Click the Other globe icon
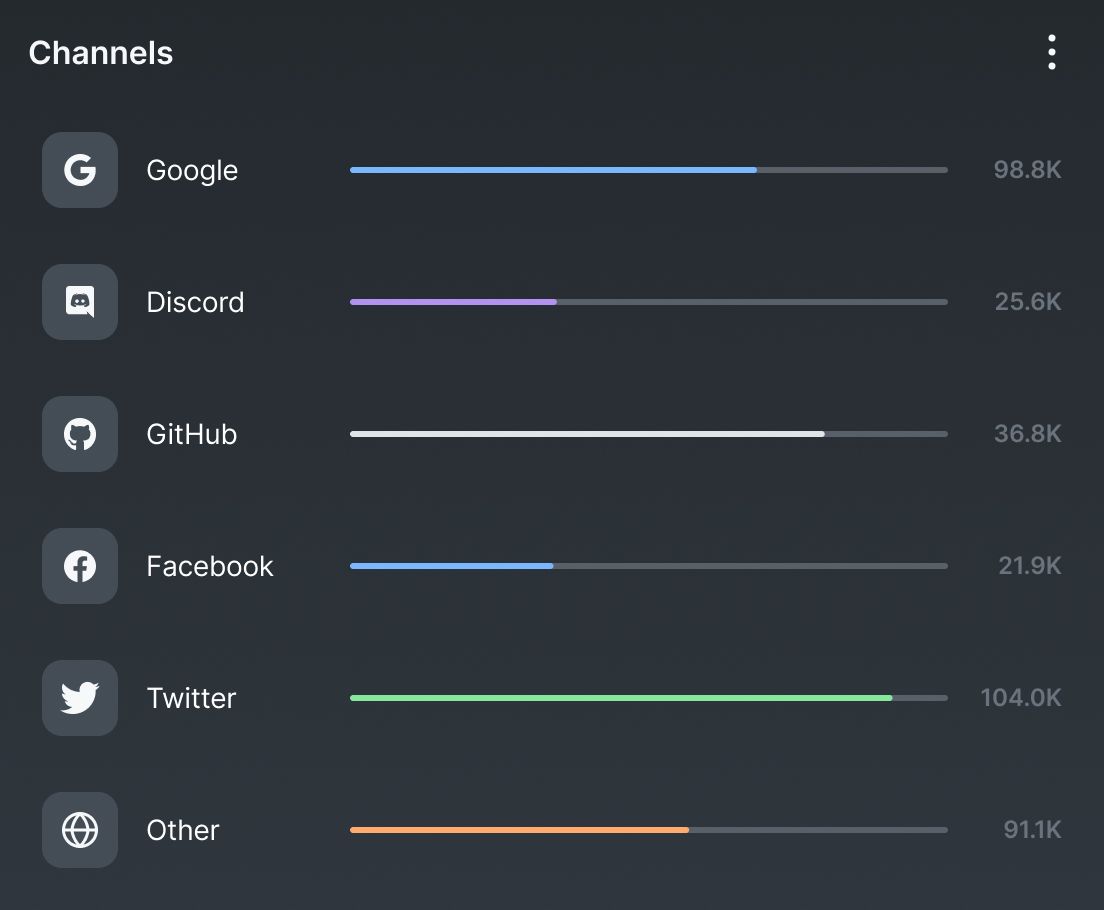Image resolution: width=1104 pixels, height=910 pixels. point(80,830)
